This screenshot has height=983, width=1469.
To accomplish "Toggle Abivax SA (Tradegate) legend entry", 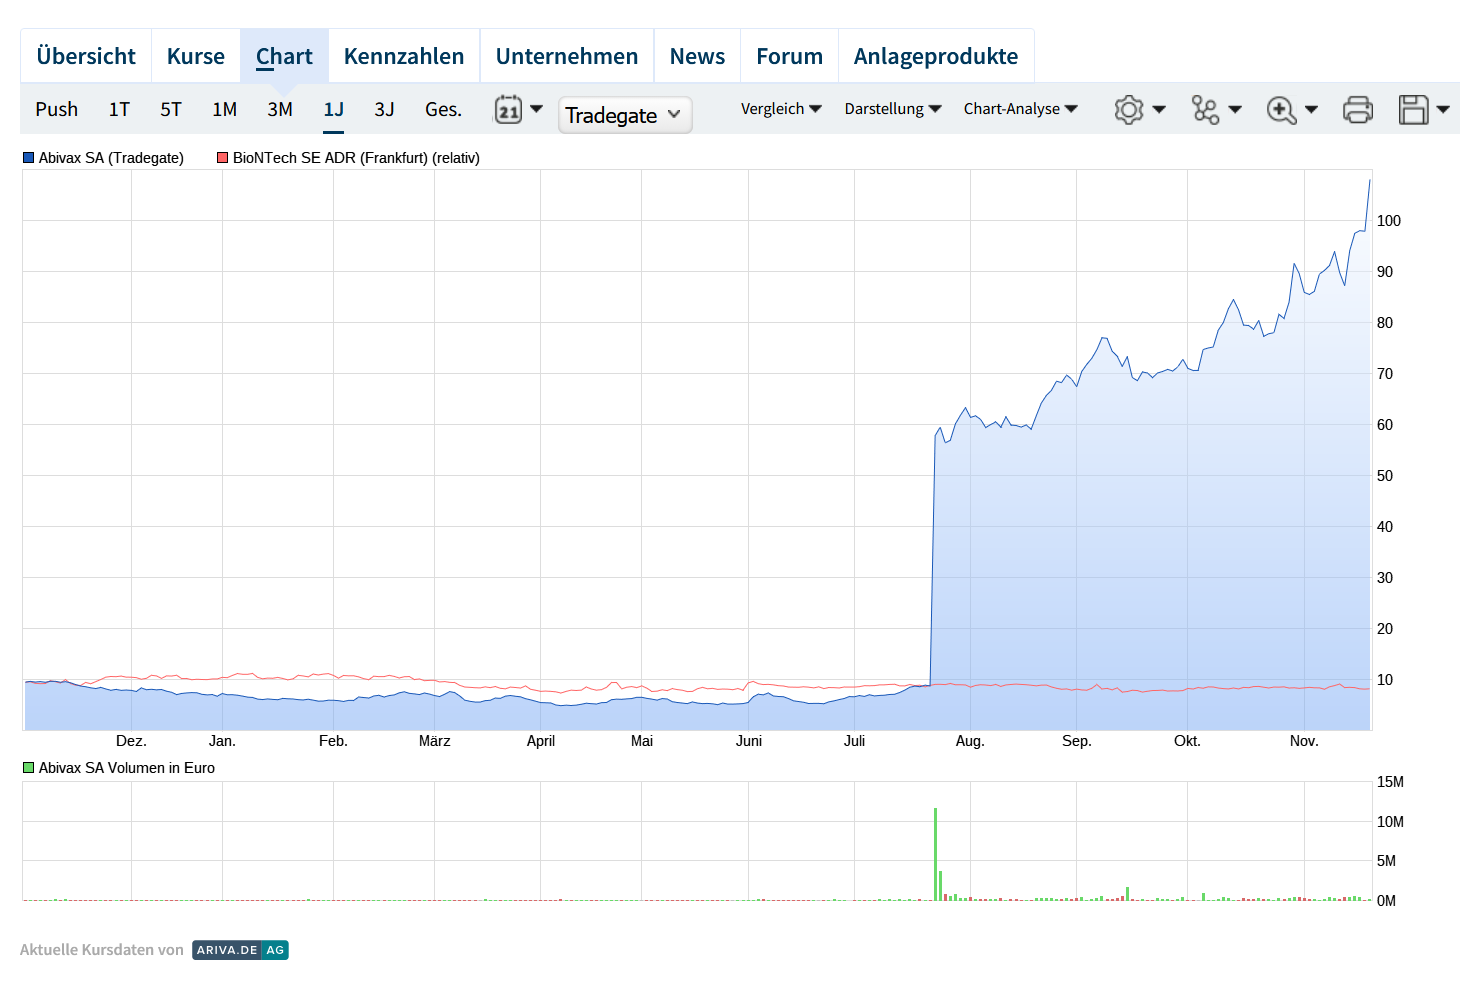I will (x=104, y=158).
